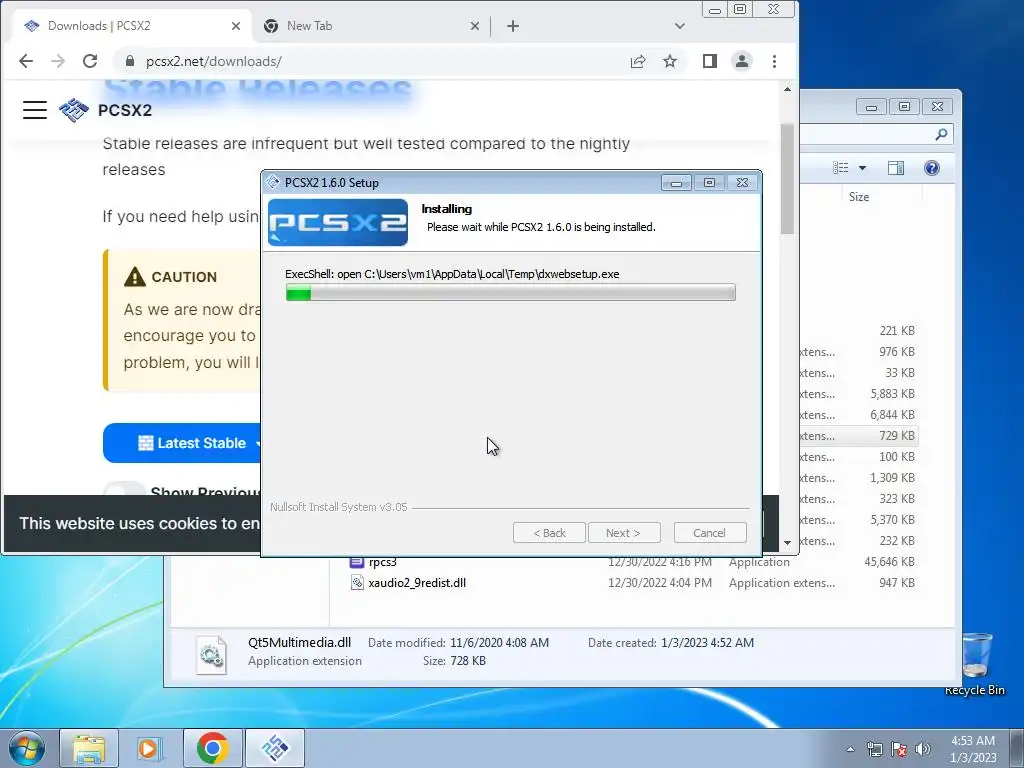Open a new Chrome tab with plus button
The width and height of the screenshot is (1024, 768).
click(513, 26)
